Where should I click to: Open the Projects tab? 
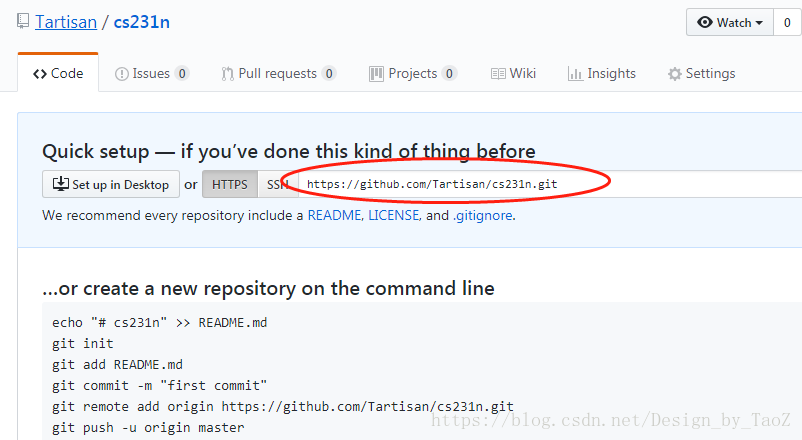pyautogui.click(x=413, y=73)
